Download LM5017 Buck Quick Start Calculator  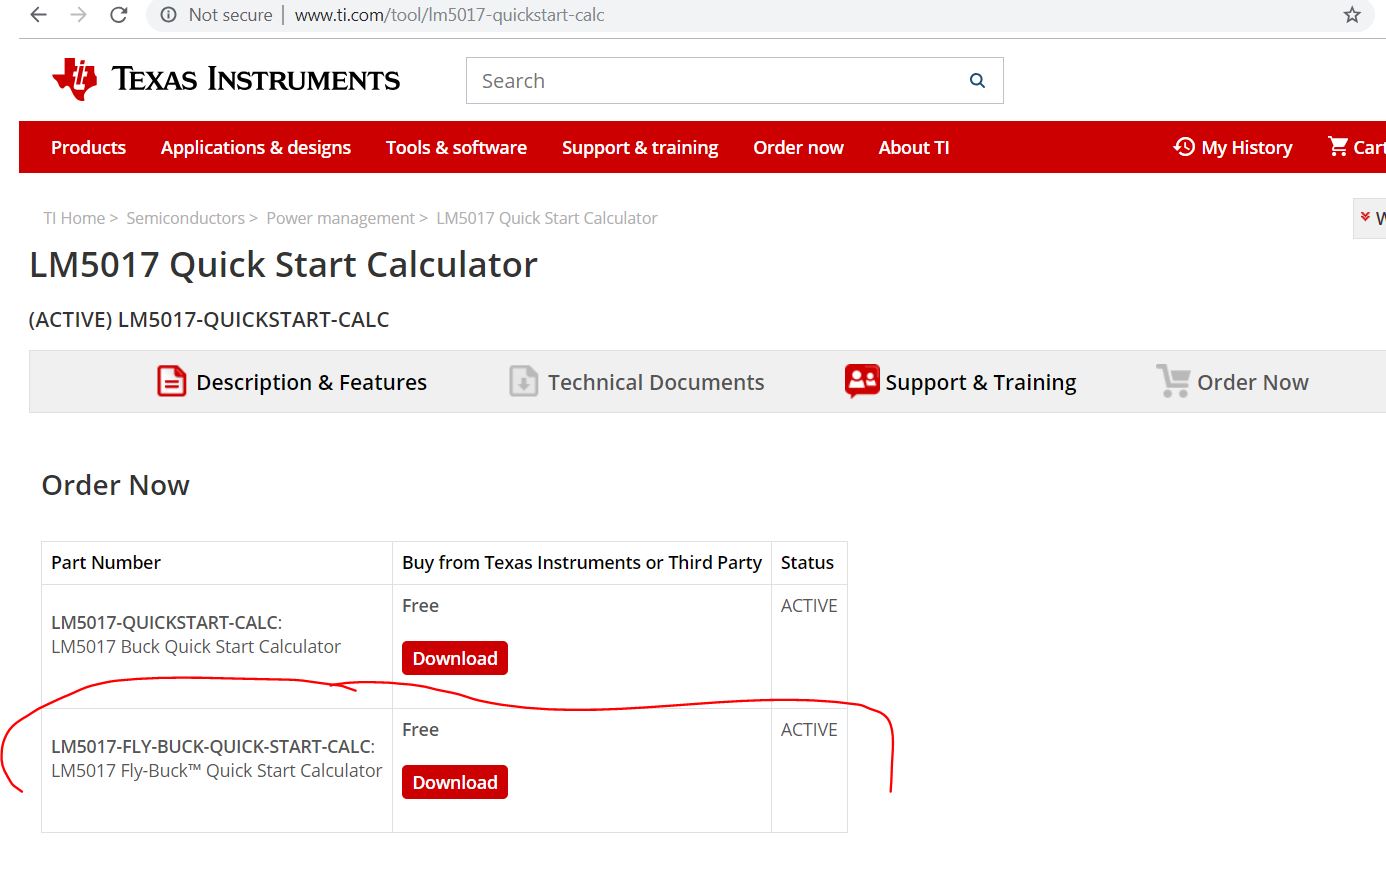455,658
